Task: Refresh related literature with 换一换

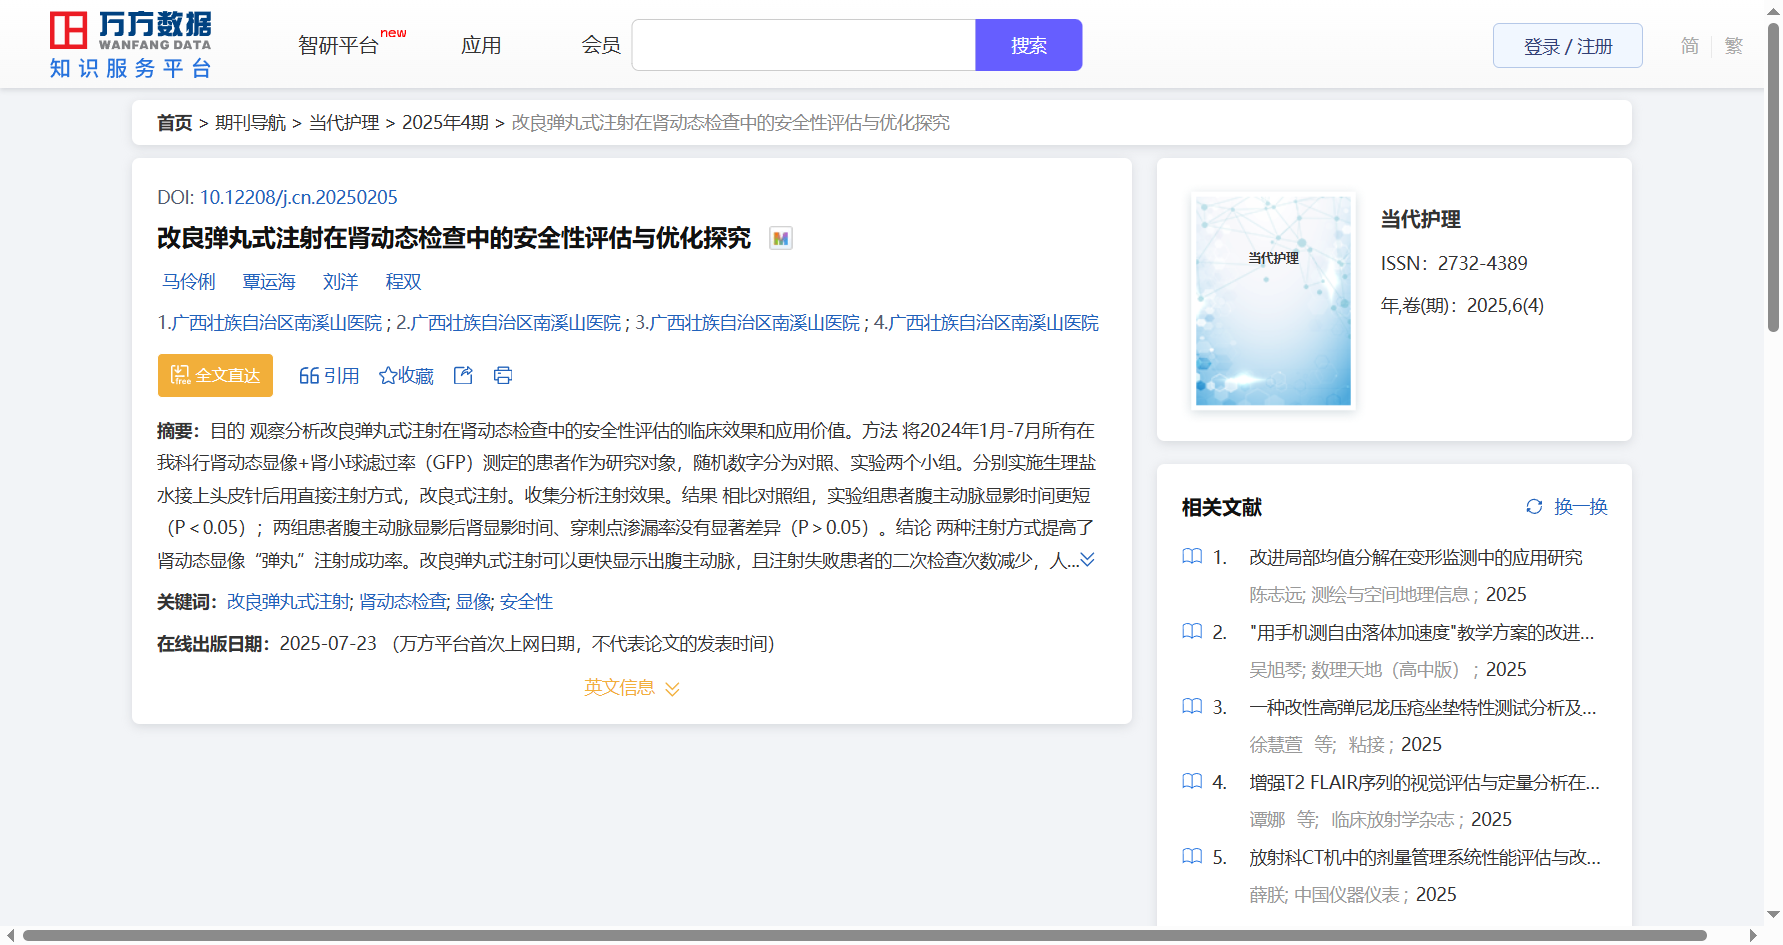Action: 1566,507
